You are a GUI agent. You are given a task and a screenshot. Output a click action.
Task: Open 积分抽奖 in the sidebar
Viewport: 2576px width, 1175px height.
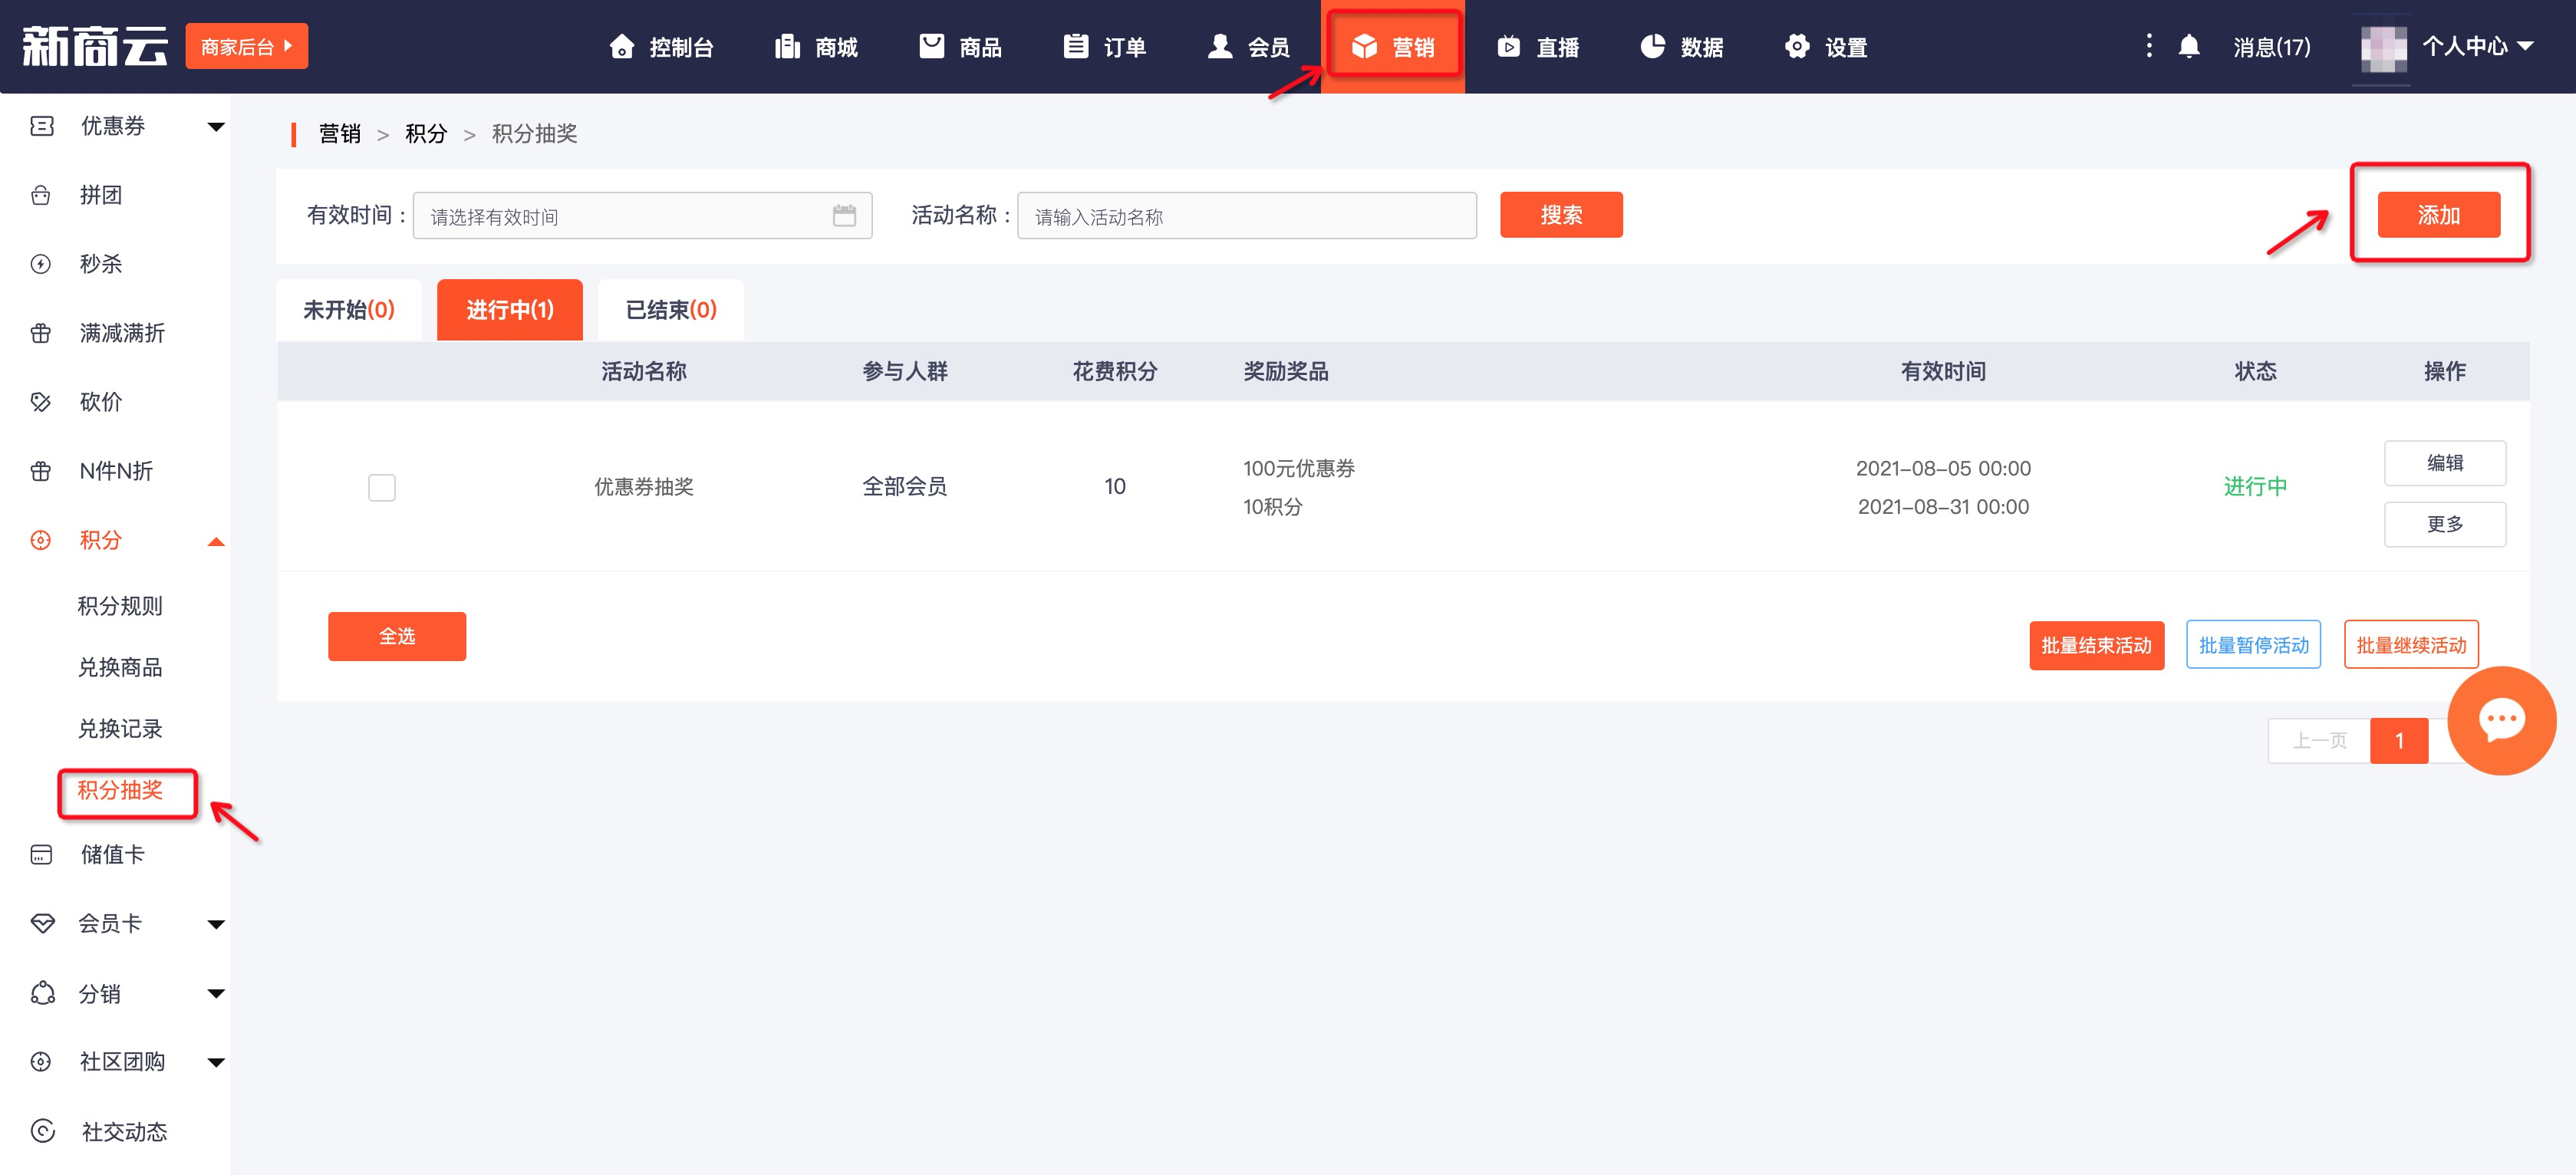click(x=120, y=790)
